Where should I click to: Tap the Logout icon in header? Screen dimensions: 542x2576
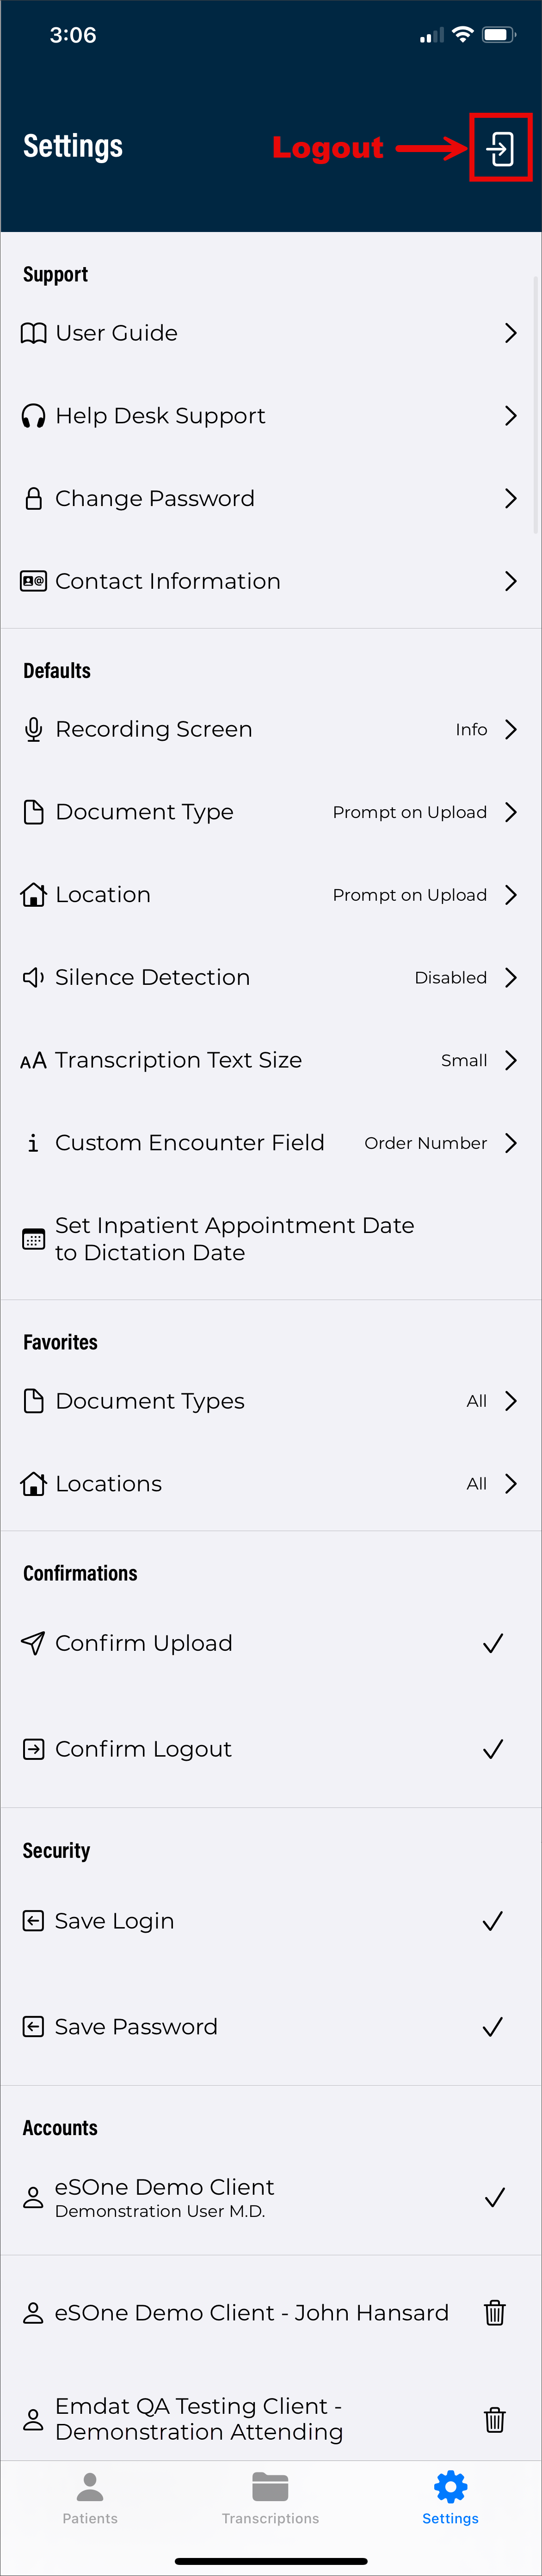(500, 148)
